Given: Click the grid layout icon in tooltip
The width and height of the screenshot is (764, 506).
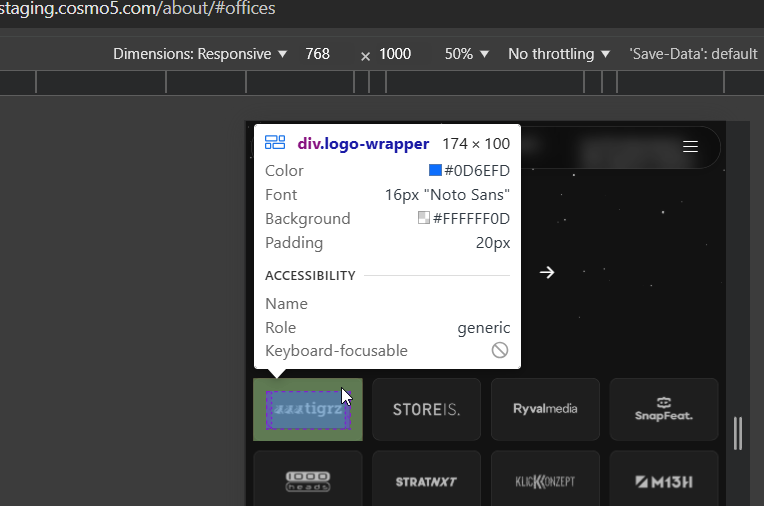Looking at the screenshot, I should (x=275, y=142).
